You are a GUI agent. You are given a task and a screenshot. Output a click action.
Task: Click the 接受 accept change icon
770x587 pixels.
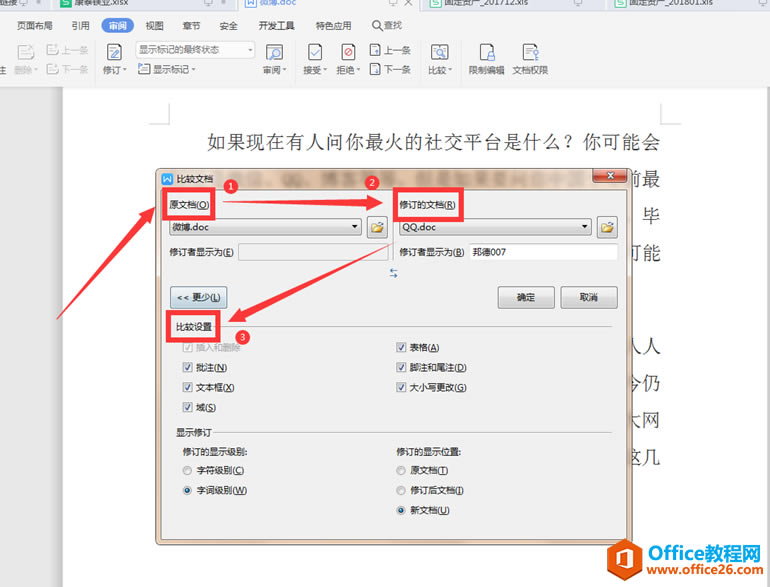315,52
